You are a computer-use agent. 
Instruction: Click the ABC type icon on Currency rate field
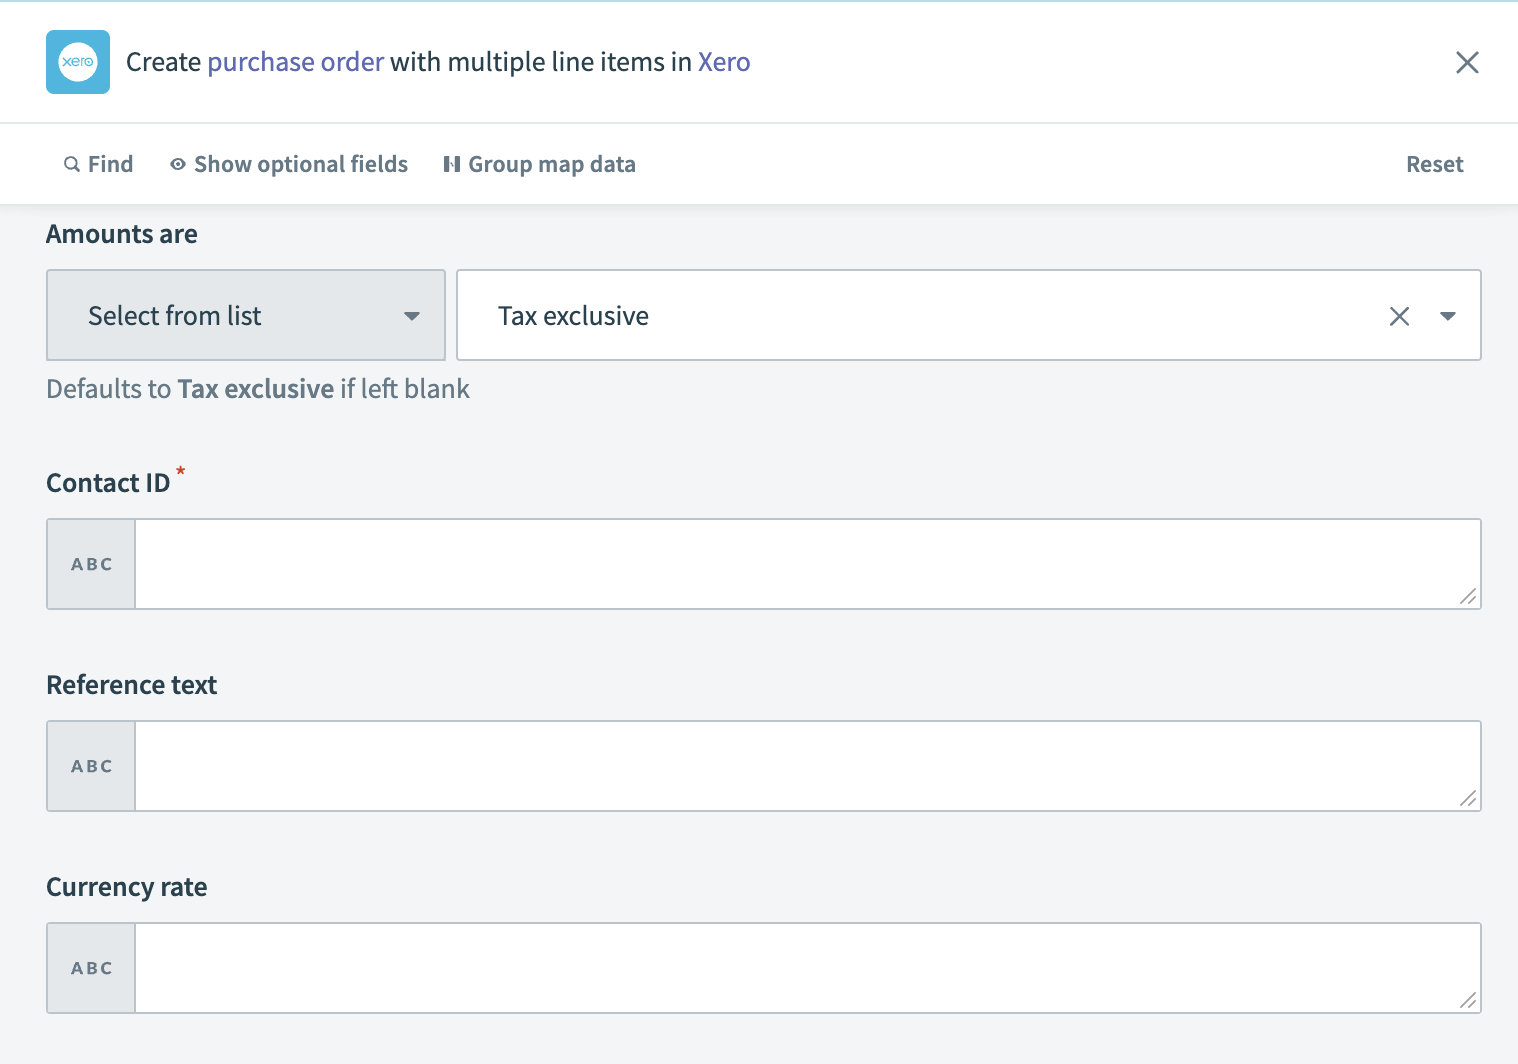pos(90,967)
